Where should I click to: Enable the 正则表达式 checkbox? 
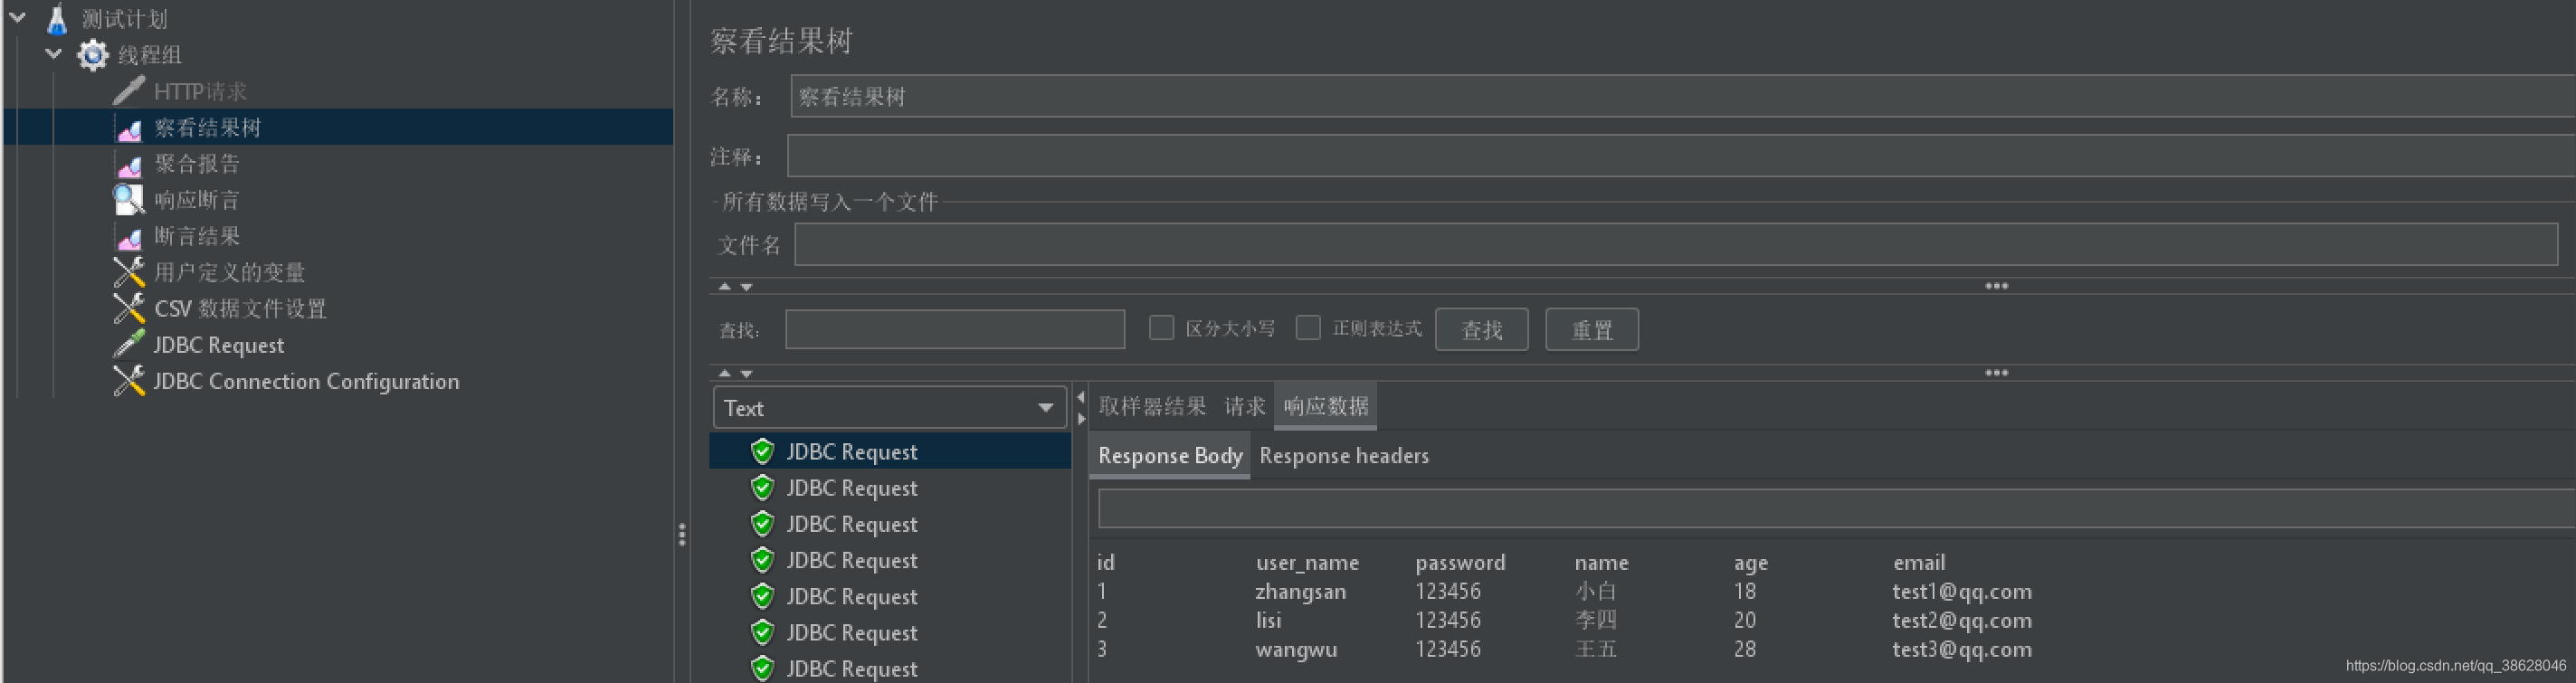click(x=1308, y=328)
